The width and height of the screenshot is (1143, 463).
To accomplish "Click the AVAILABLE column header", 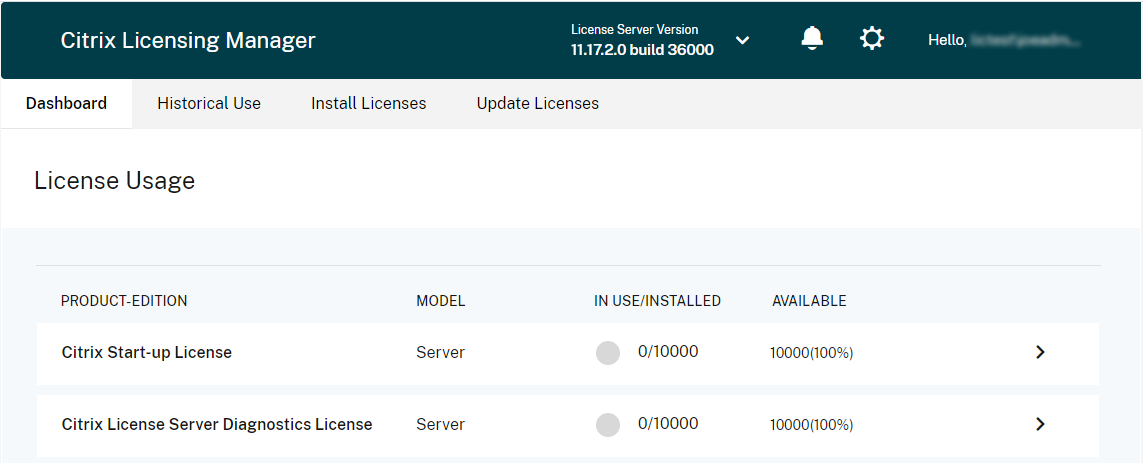I will pos(809,301).
